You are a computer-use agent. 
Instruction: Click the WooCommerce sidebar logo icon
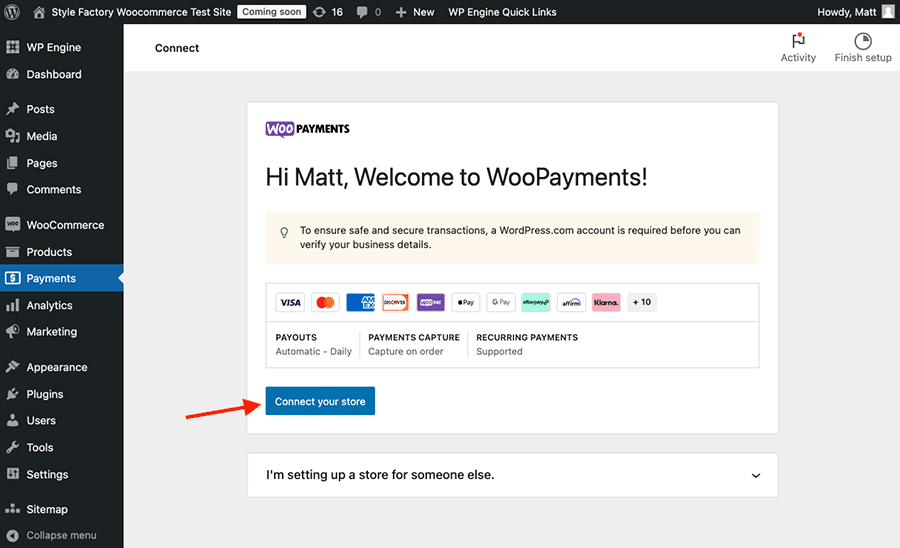(13, 224)
